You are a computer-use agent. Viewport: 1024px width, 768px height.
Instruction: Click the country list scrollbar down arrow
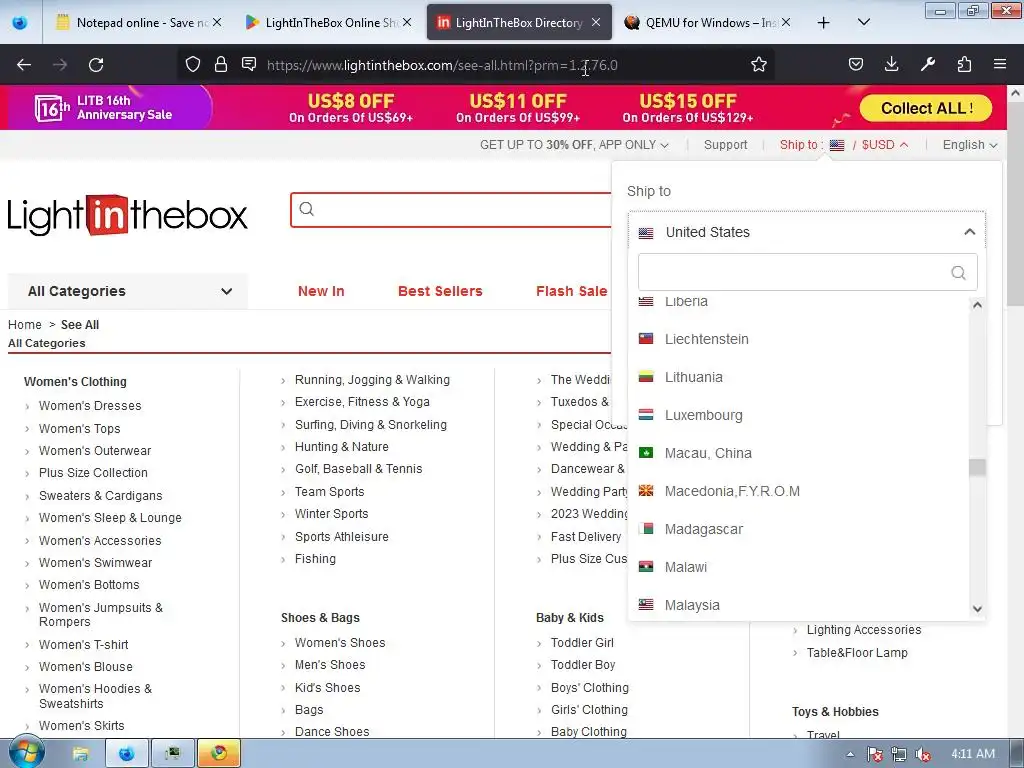977,609
